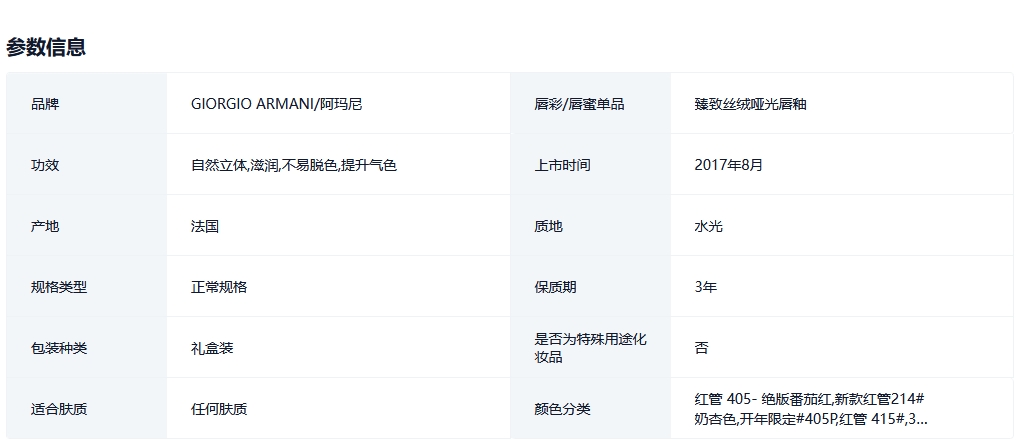Click the 法国 origin value

coord(205,226)
